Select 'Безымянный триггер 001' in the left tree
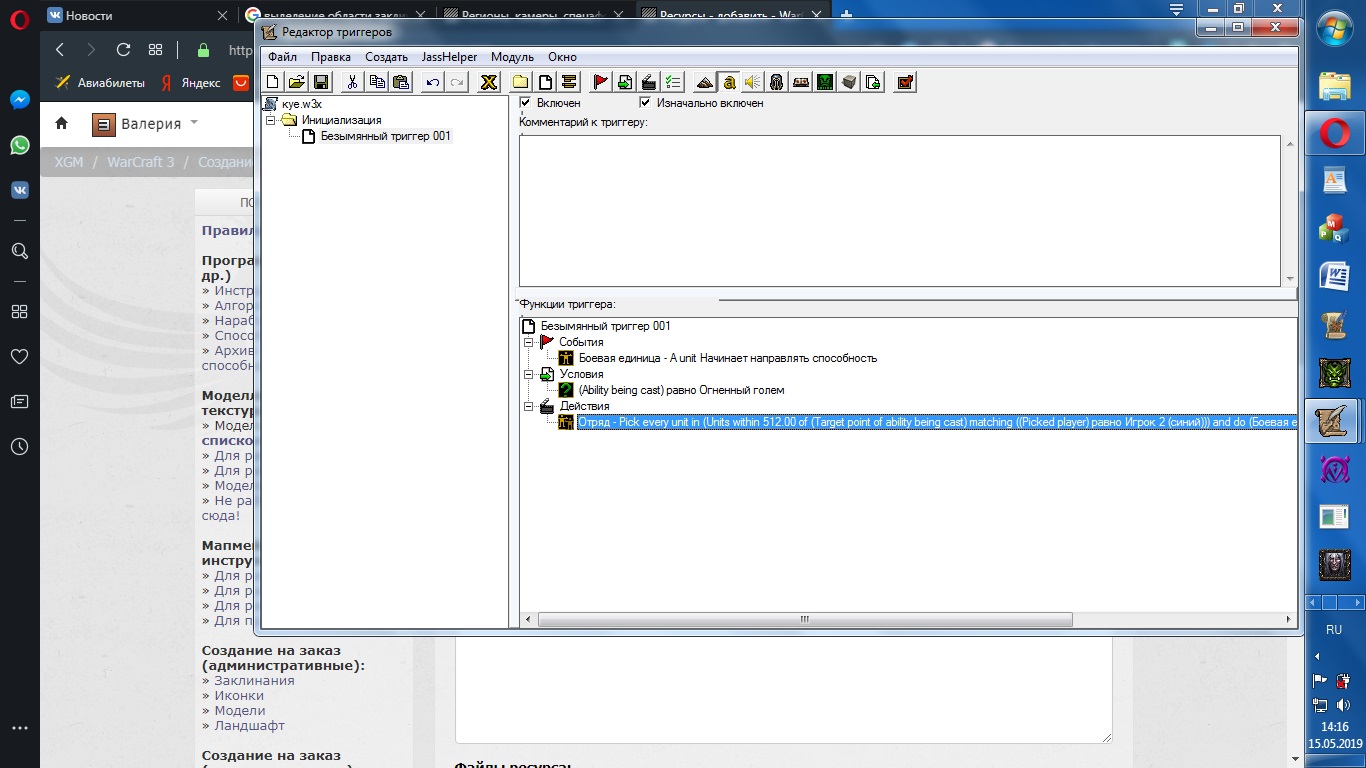The width and height of the screenshot is (1366, 768). (x=386, y=136)
